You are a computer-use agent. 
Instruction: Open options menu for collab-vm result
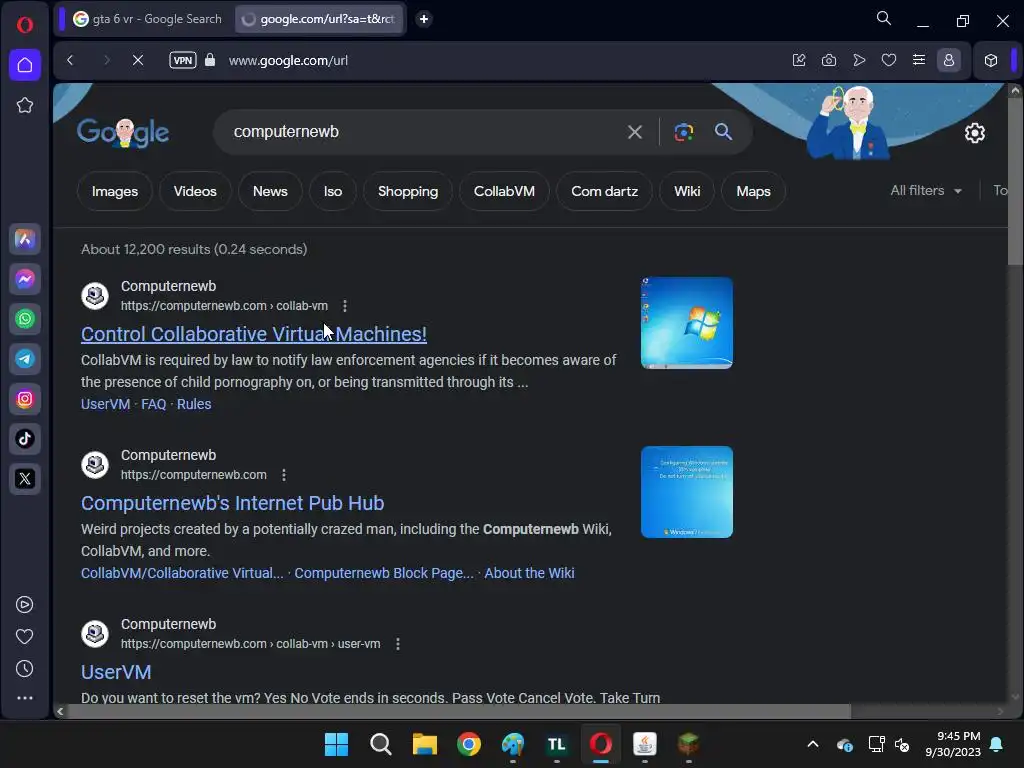point(345,306)
